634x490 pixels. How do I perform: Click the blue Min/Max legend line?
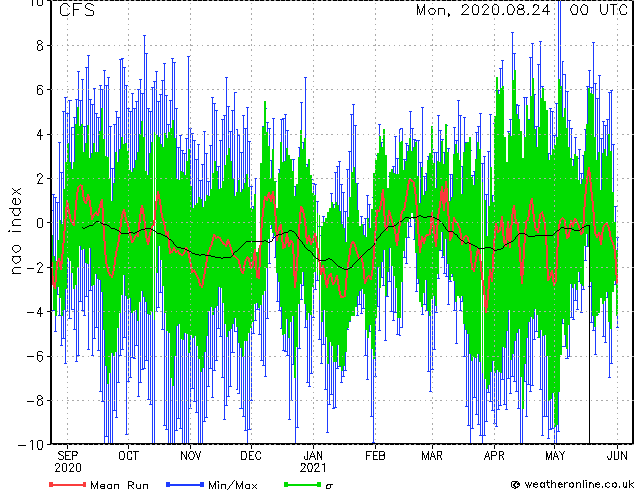coord(185,485)
